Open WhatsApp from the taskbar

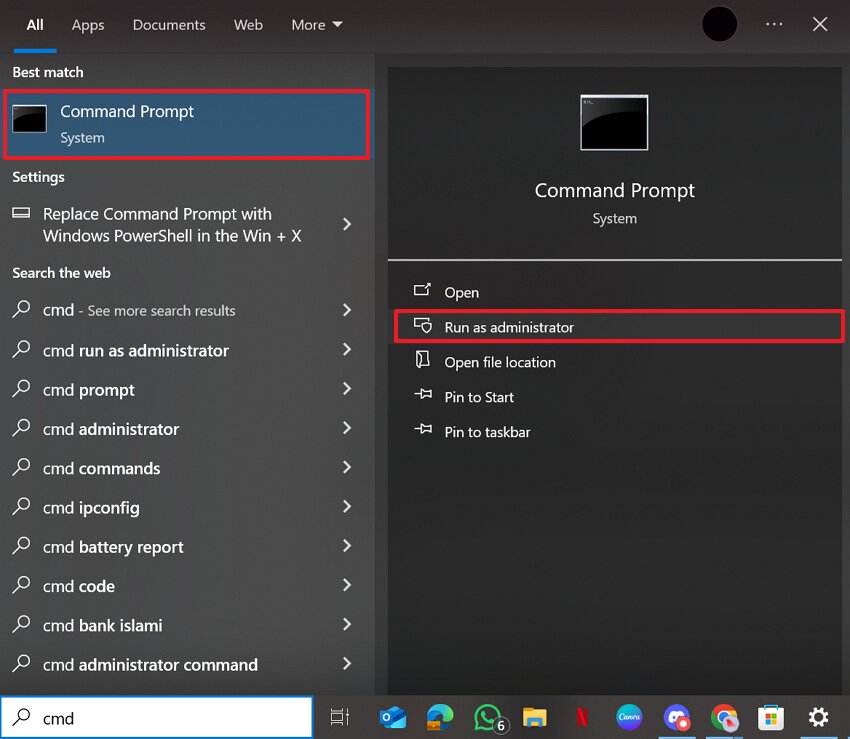tap(488, 718)
